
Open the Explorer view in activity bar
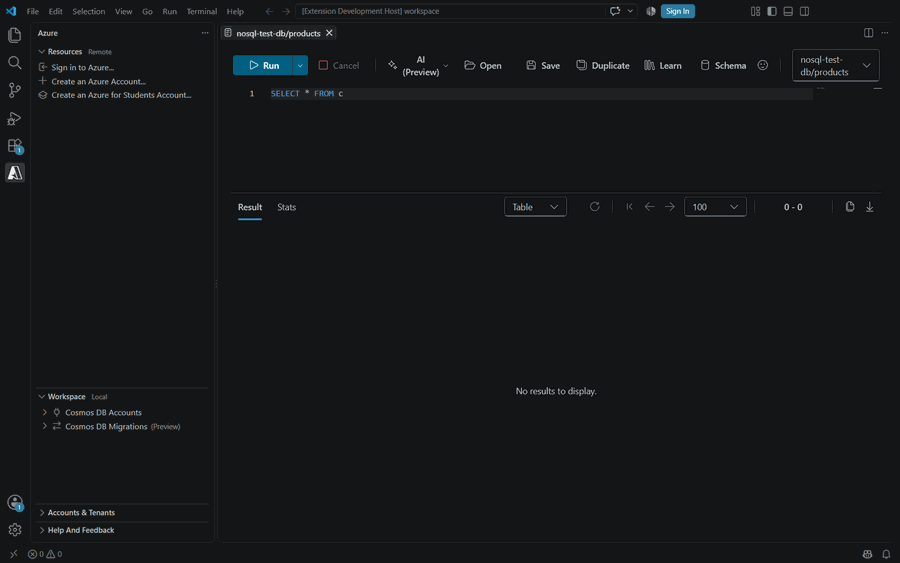tap(14, 35)
